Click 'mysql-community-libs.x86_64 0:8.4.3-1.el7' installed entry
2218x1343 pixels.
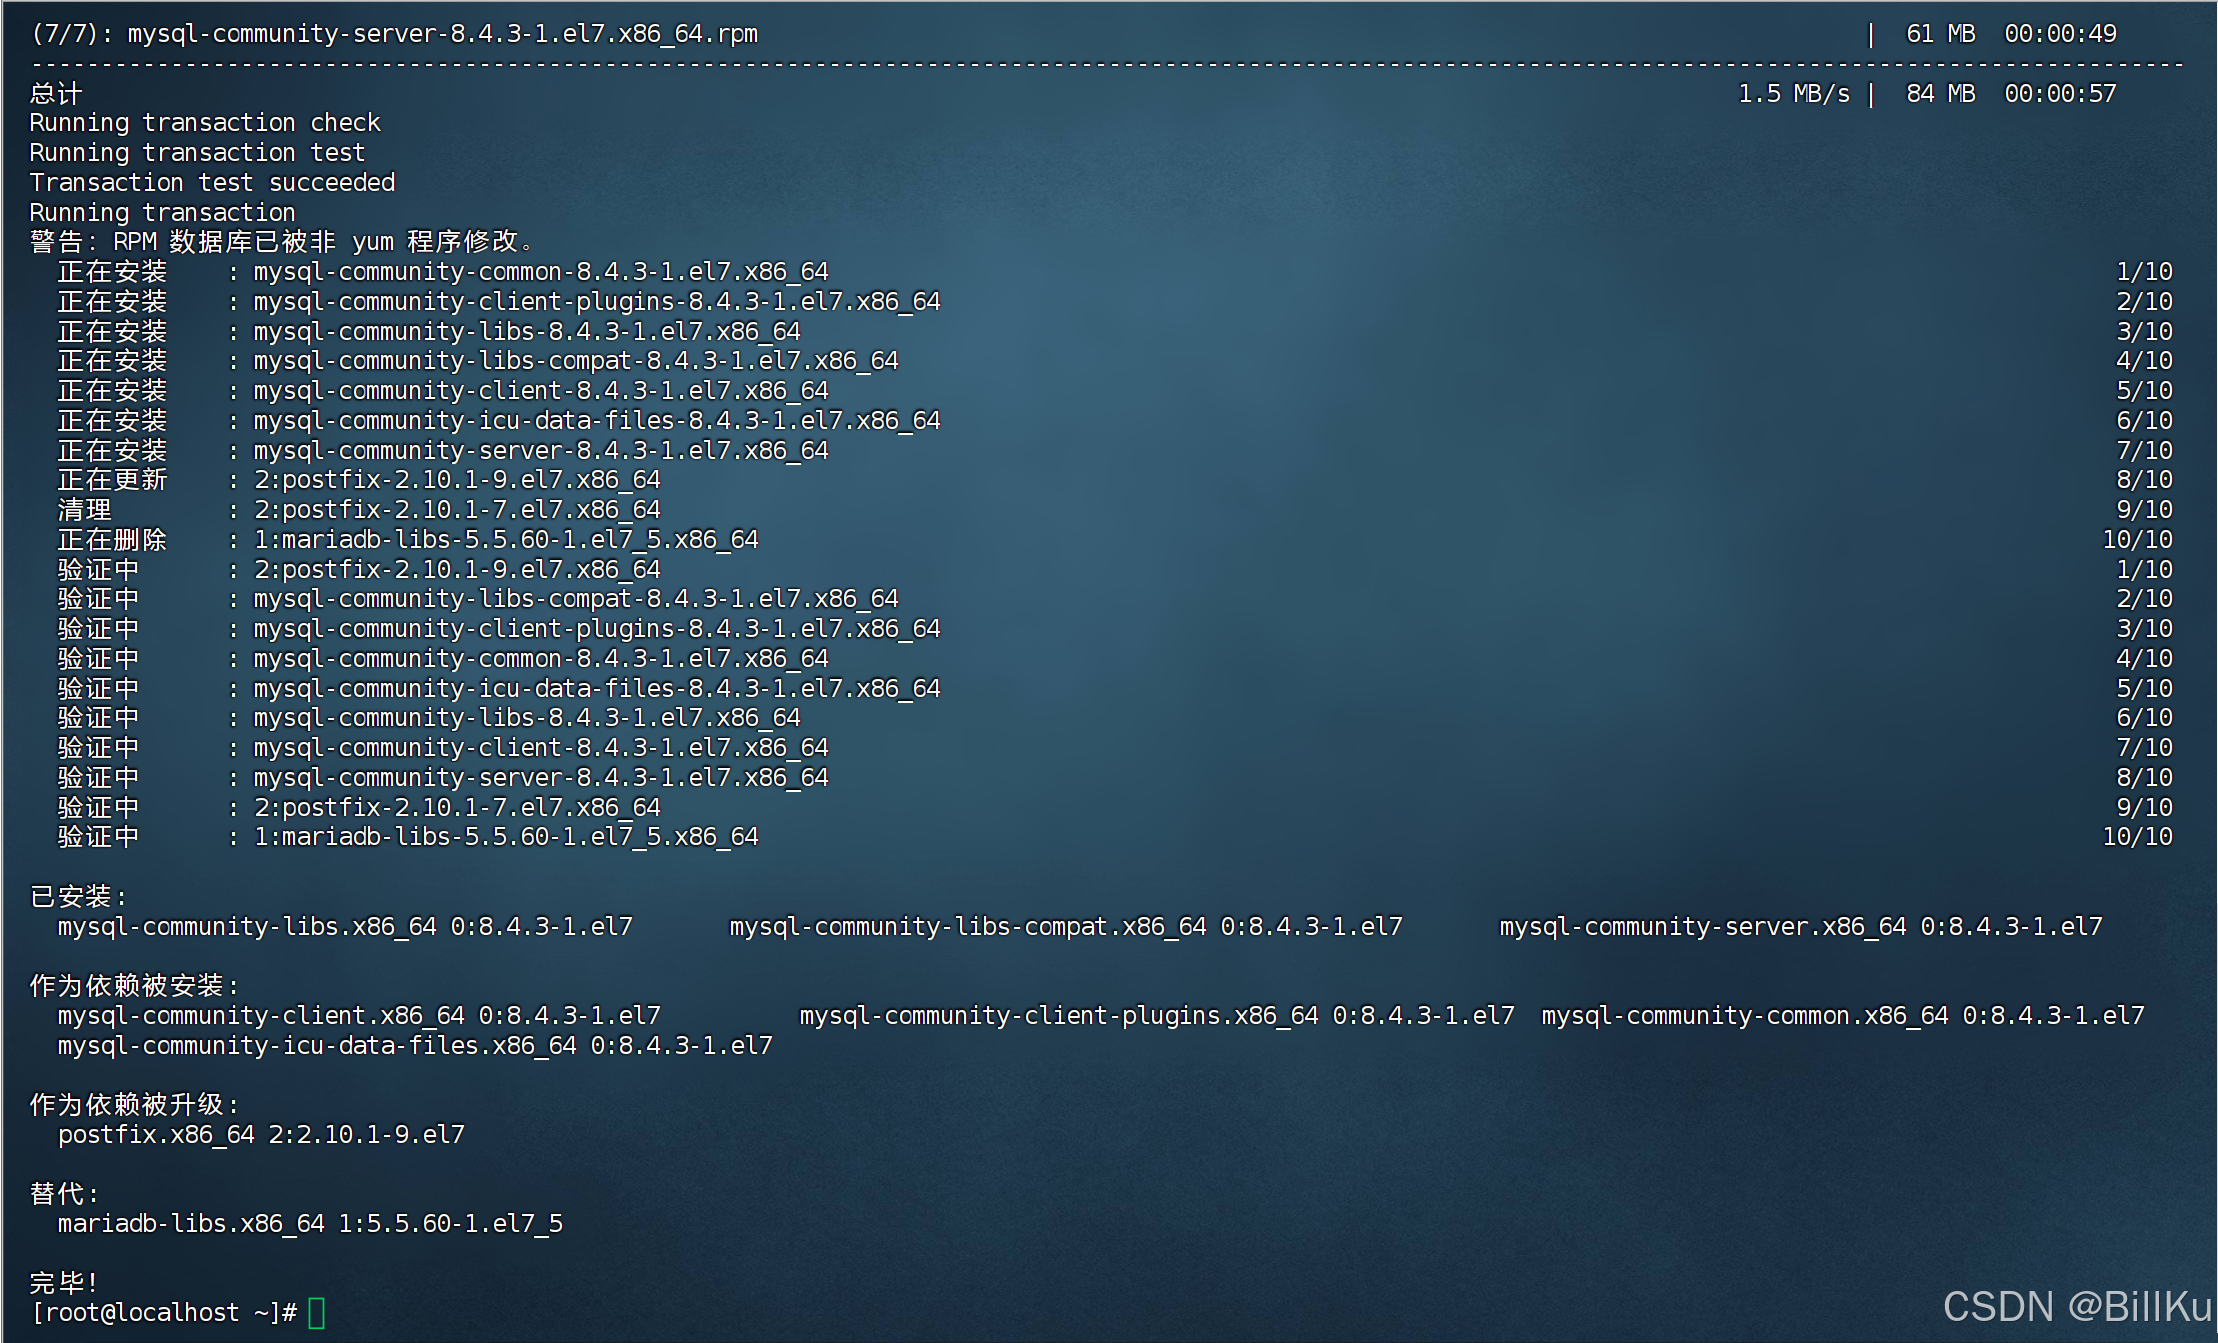345,927
